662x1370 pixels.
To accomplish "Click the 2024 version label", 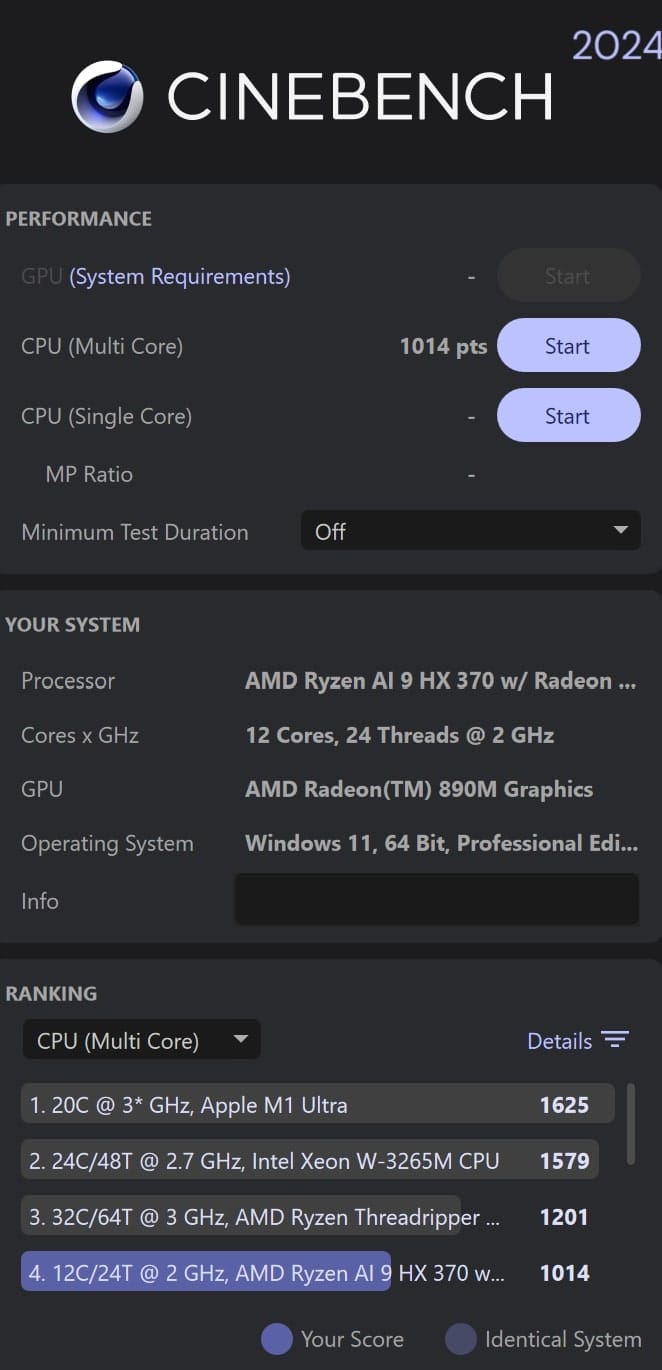I will click(616, 45).
